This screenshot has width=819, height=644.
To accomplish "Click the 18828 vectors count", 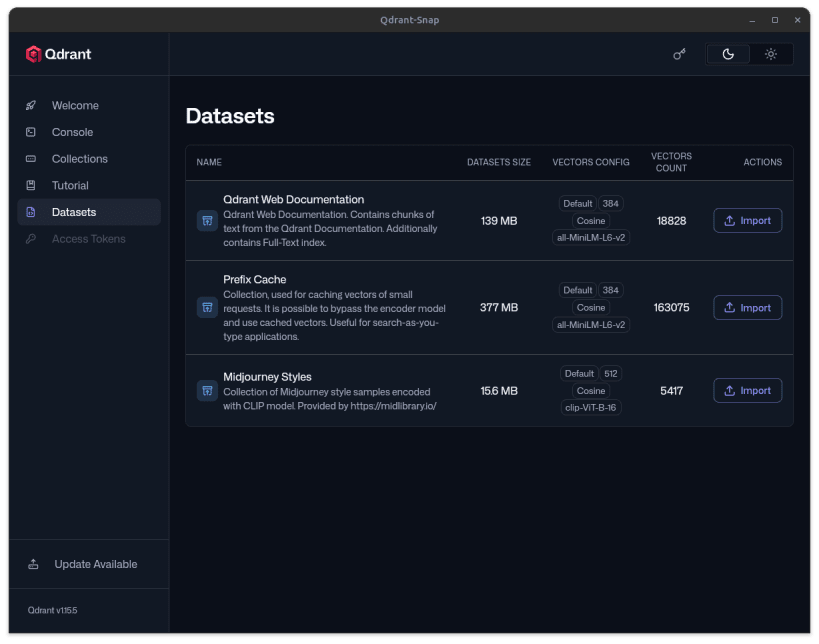I will click(671, 221).
